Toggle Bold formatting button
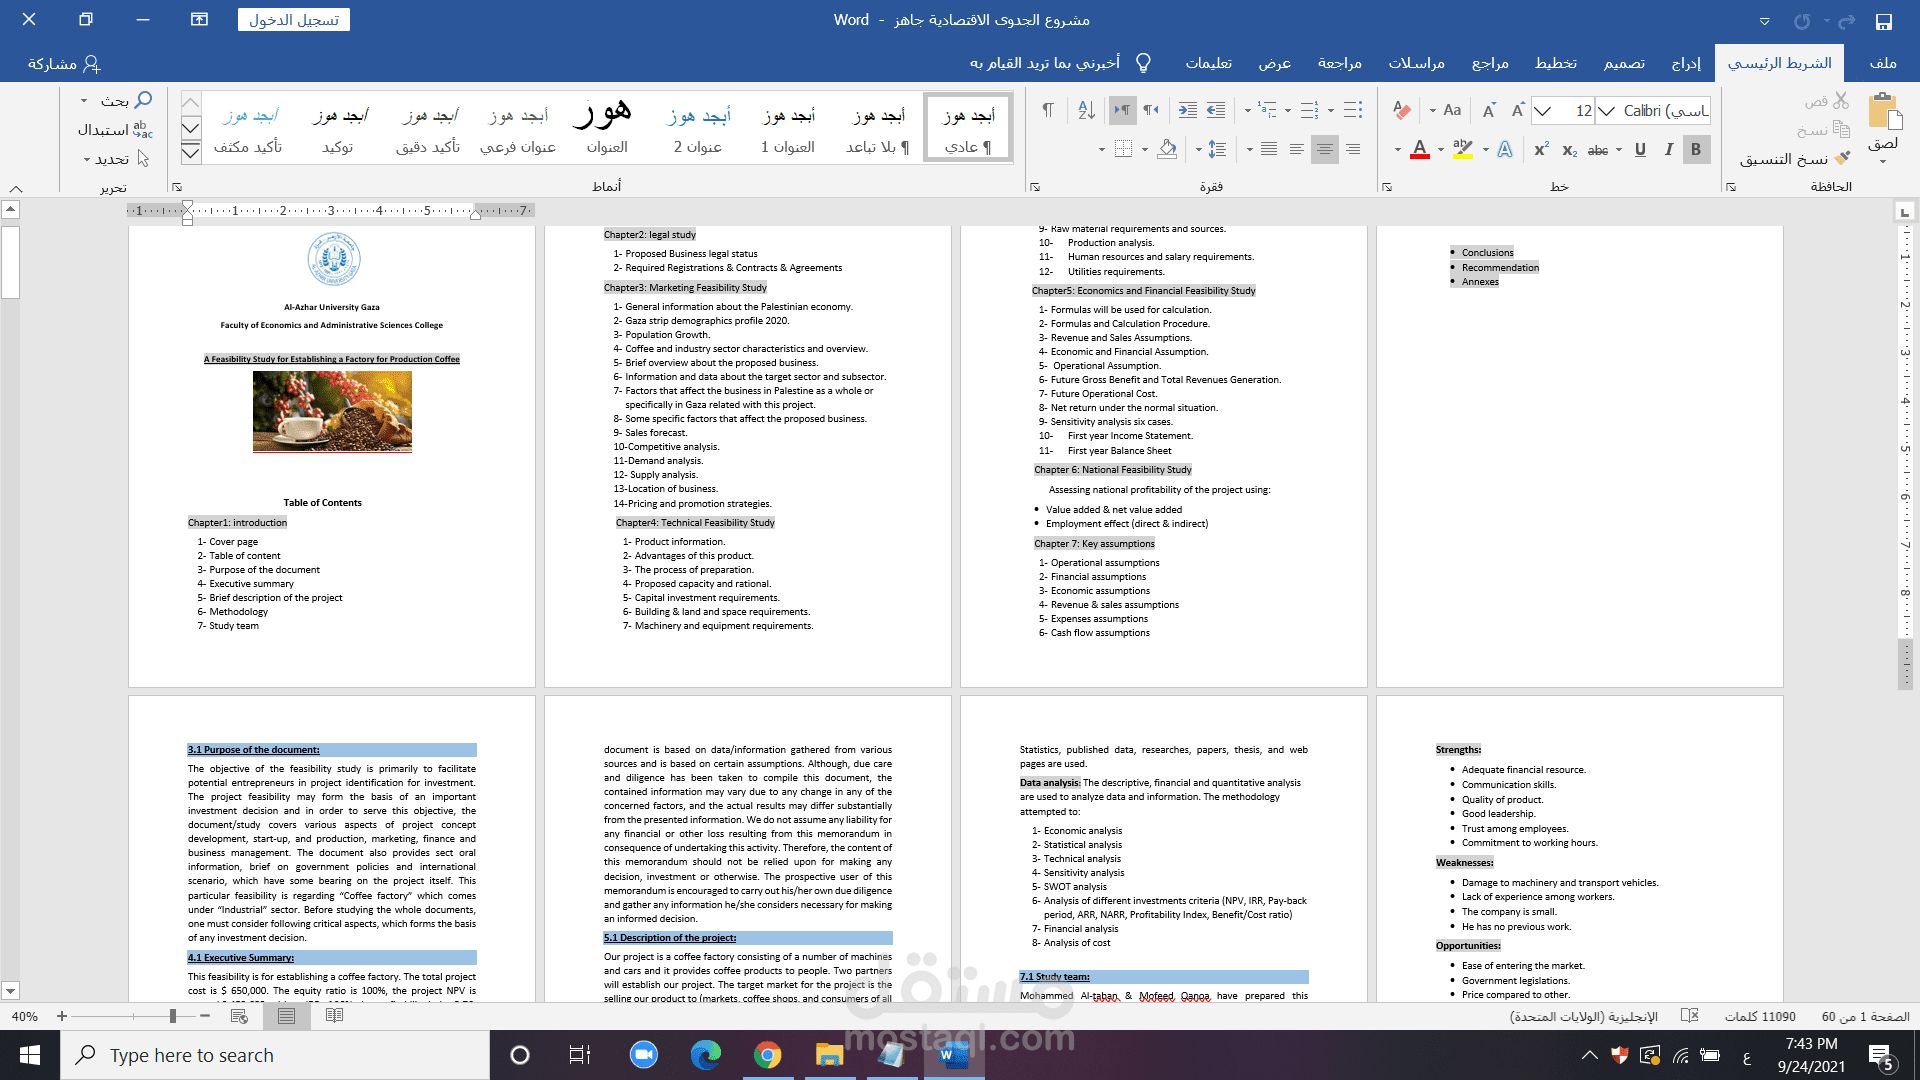This screenshot has width=1920, height=1080. tap(1696, 150)
